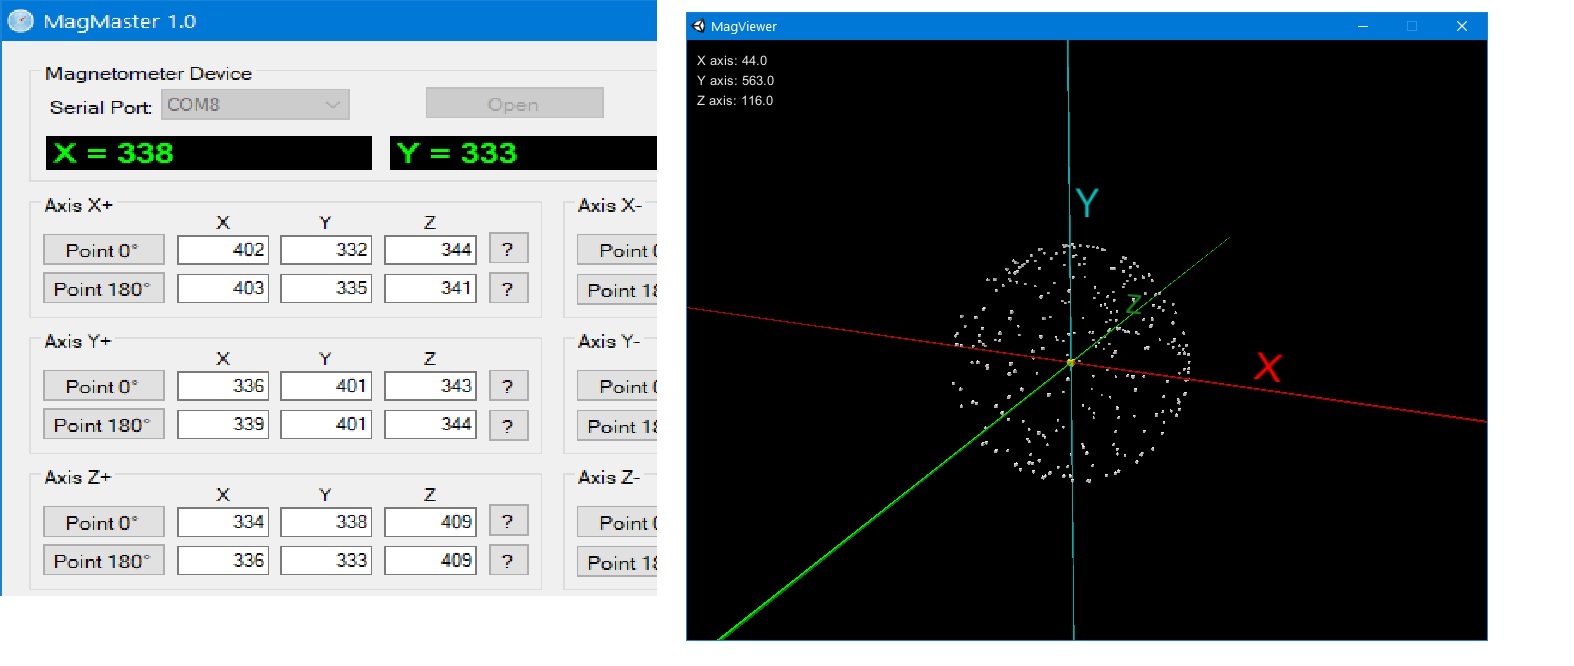This screenshot has width=1574, height=666.
Task: Click the help button for Axis Z+ Point 180°
Action: click(508, 561)
